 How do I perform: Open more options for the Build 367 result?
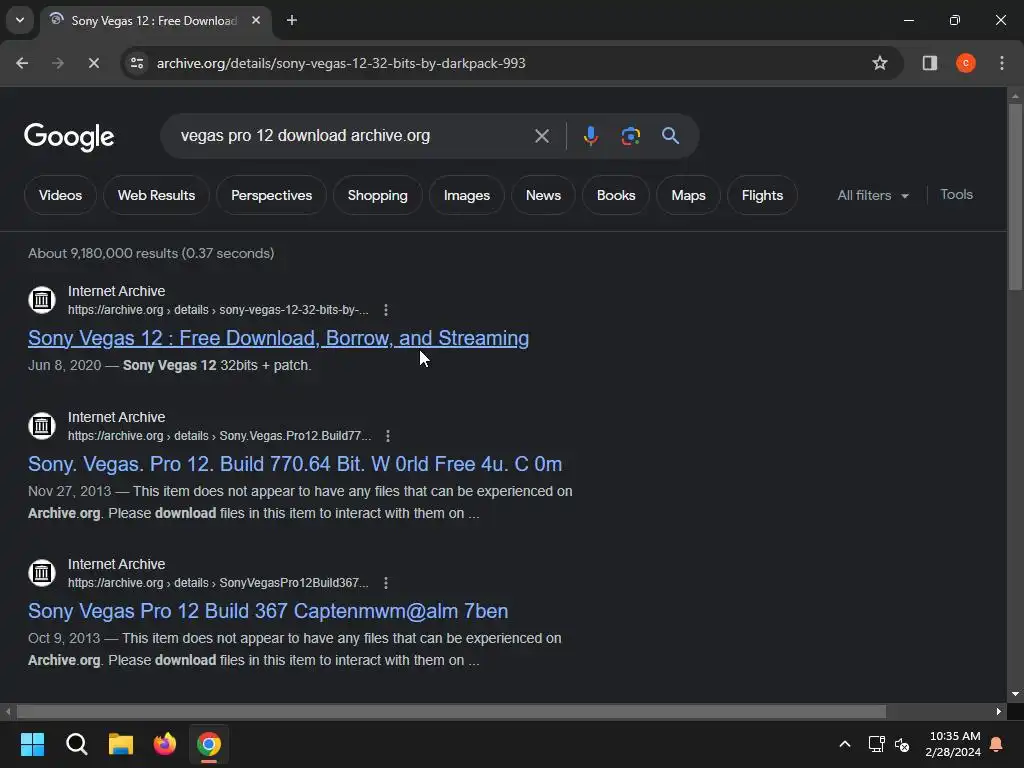coord(386,583)
